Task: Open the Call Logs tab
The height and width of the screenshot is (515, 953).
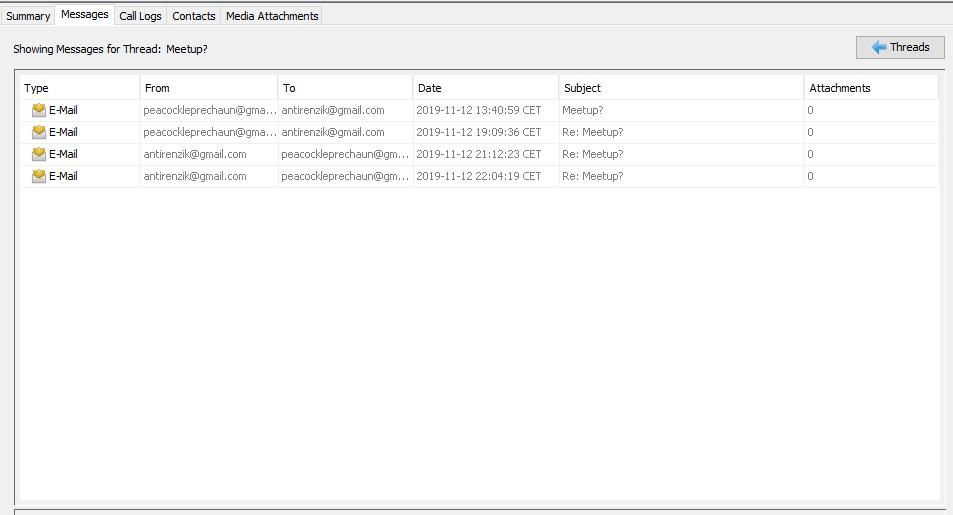Action: 140,16
